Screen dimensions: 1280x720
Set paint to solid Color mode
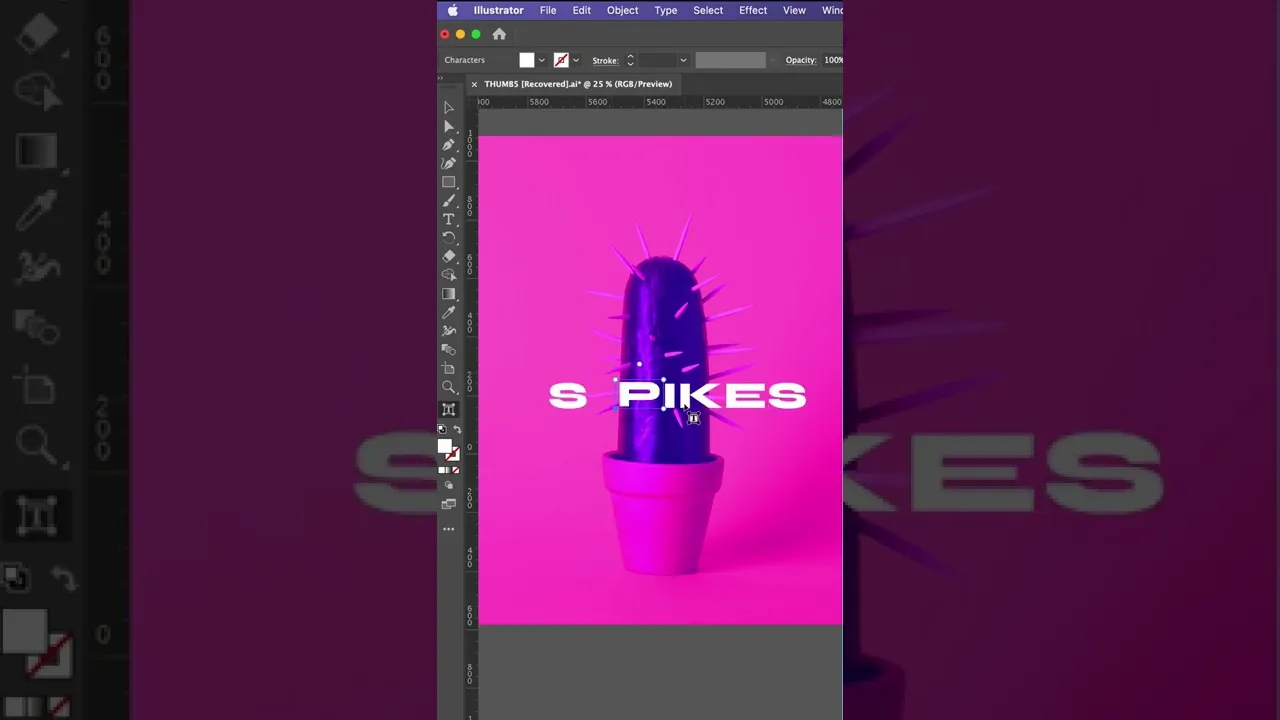[442, 470]
